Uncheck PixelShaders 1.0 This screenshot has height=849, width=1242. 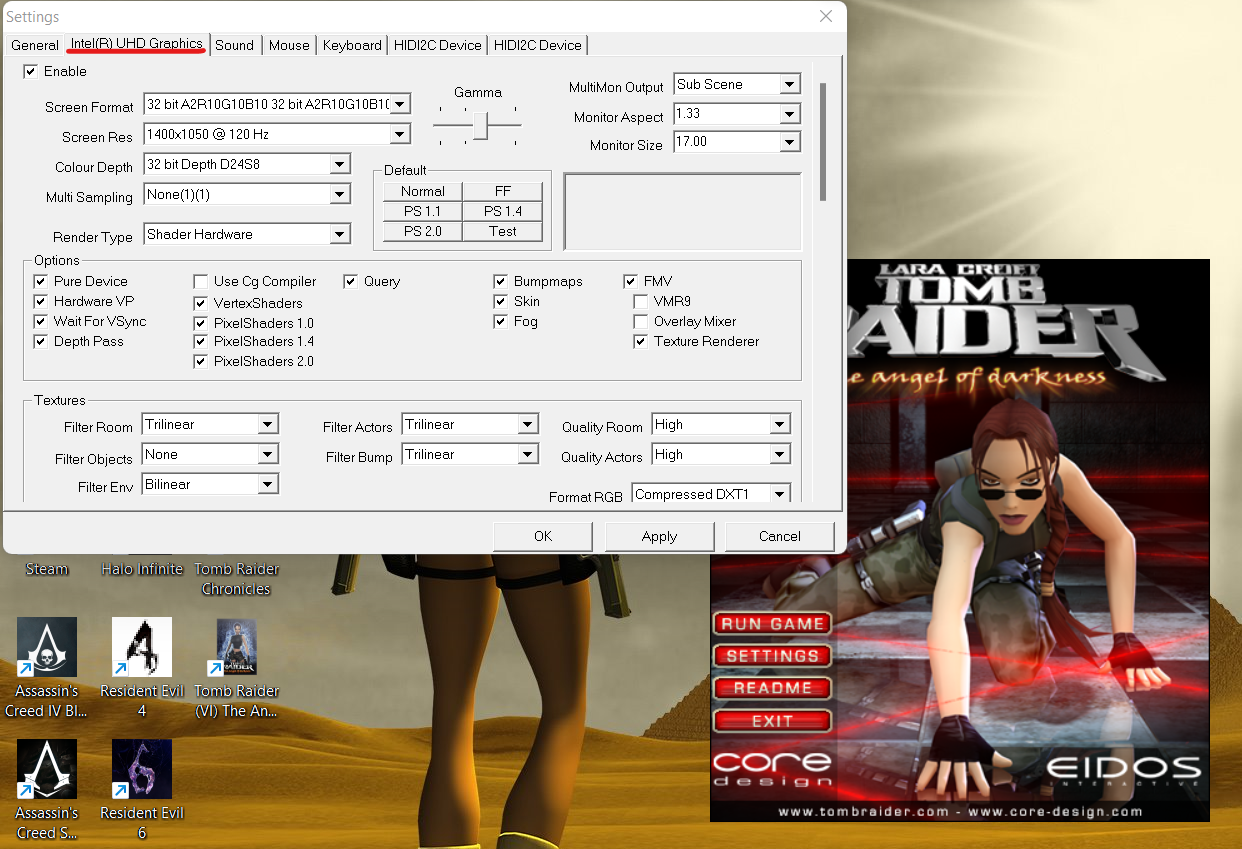pyautogui.click(x=201, y=323)
